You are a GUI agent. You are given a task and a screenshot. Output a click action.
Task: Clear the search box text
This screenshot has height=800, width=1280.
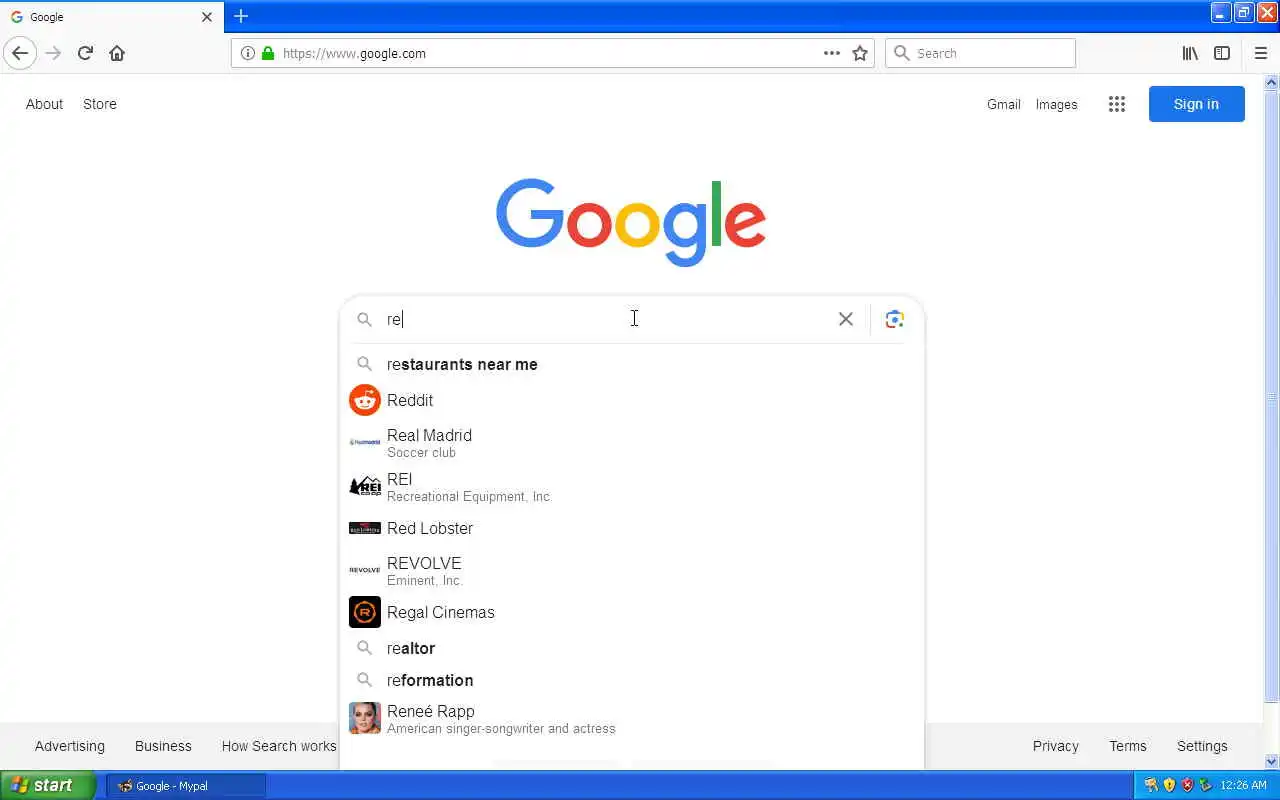[846, 319]
